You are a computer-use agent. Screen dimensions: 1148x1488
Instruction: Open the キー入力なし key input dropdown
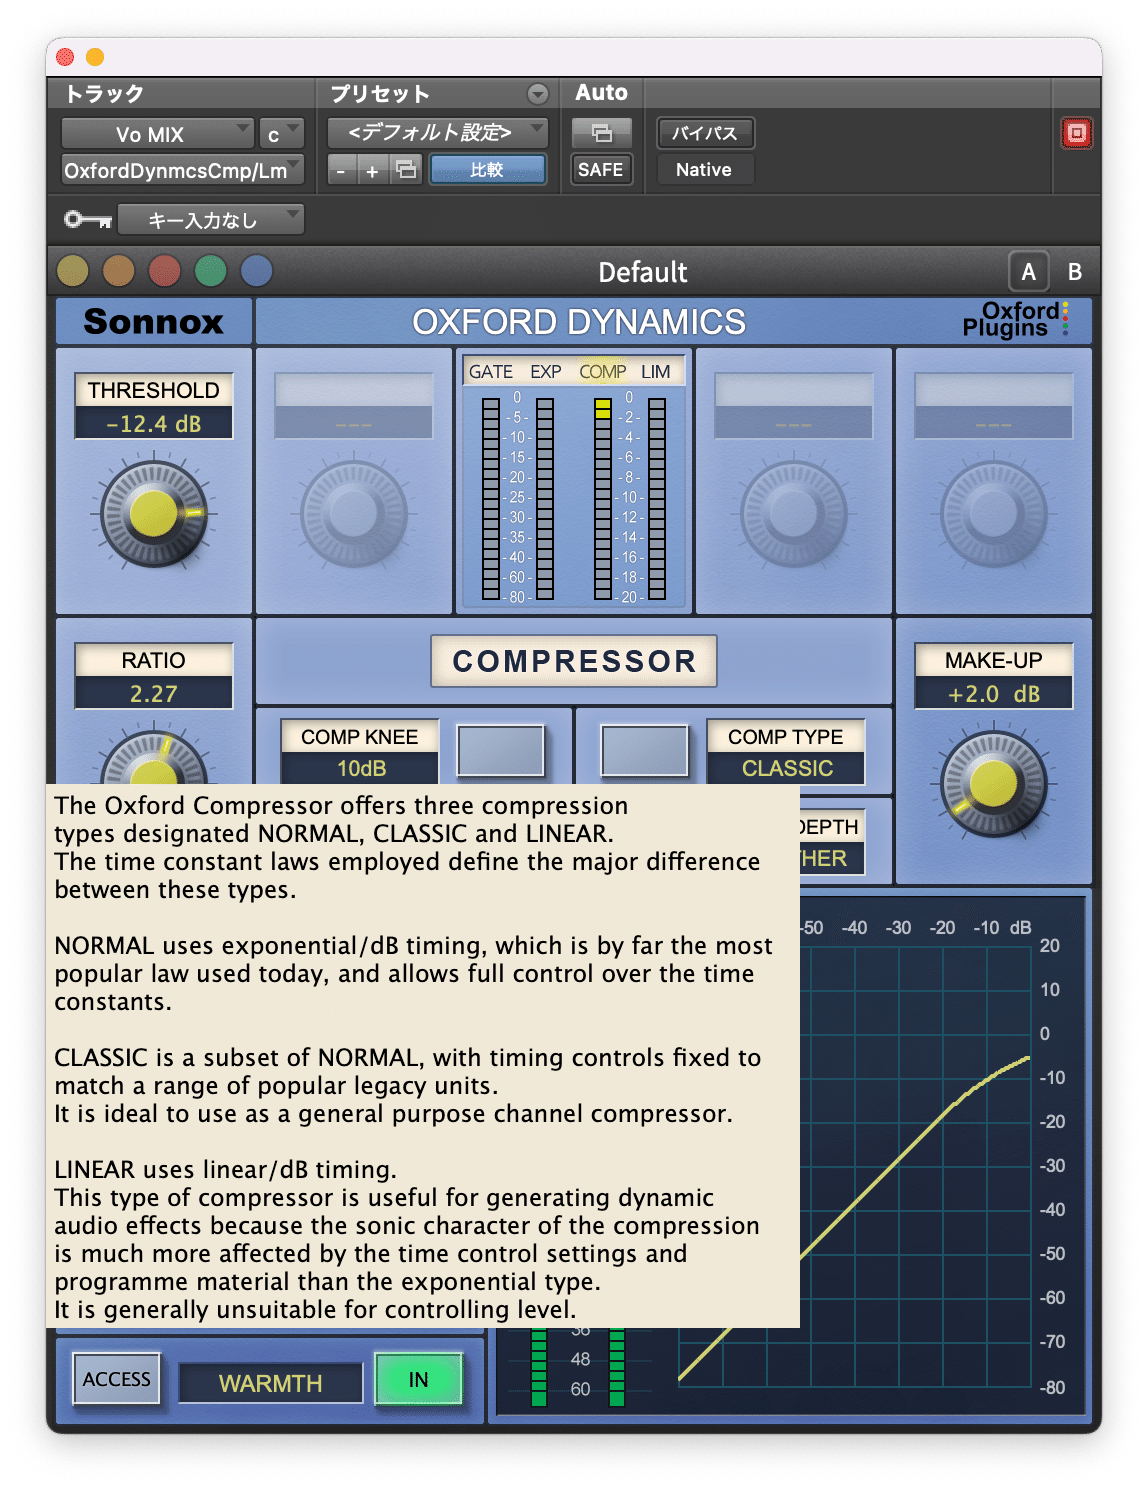(x=210, y=218)
